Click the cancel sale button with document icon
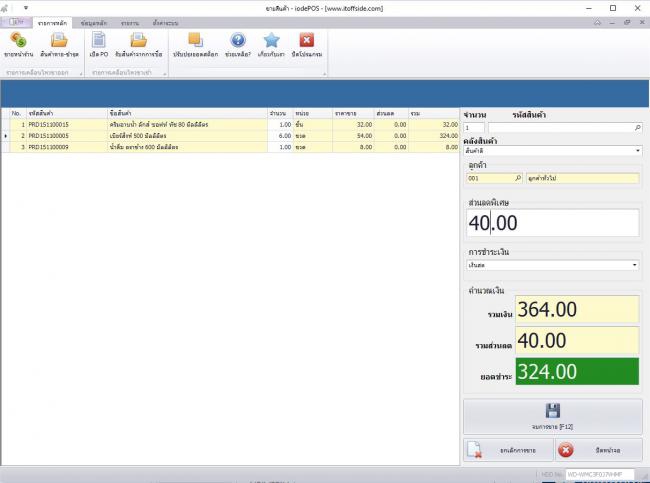Screen dimensions: 650x483 509,450
